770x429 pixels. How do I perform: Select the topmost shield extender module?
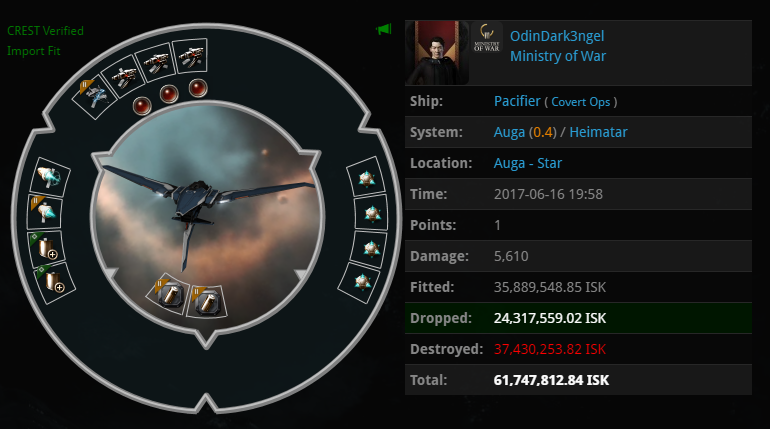47,247
